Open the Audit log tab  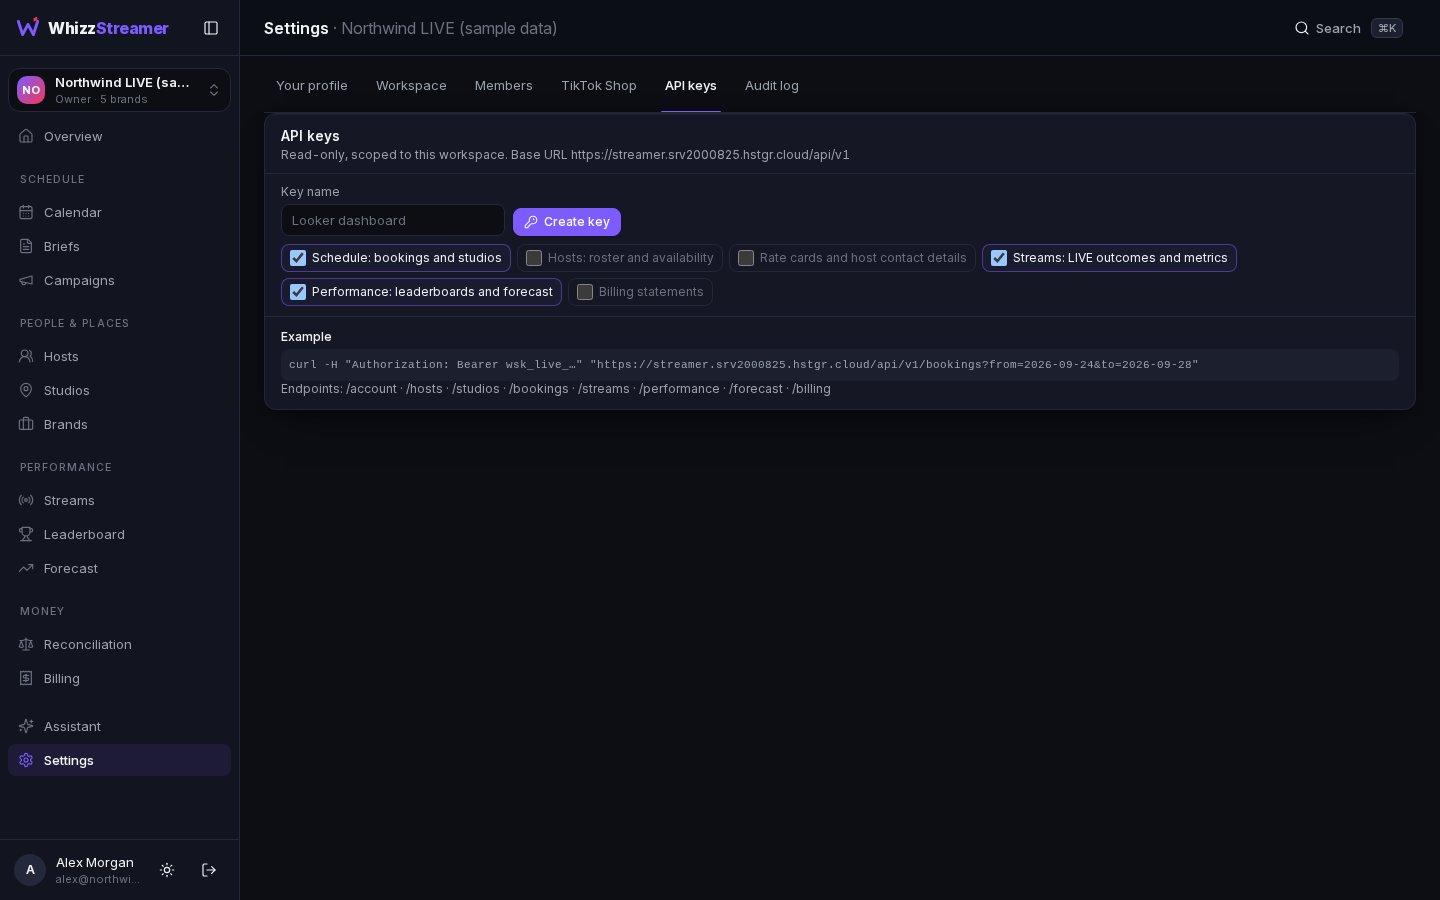(x=772, y=86)
